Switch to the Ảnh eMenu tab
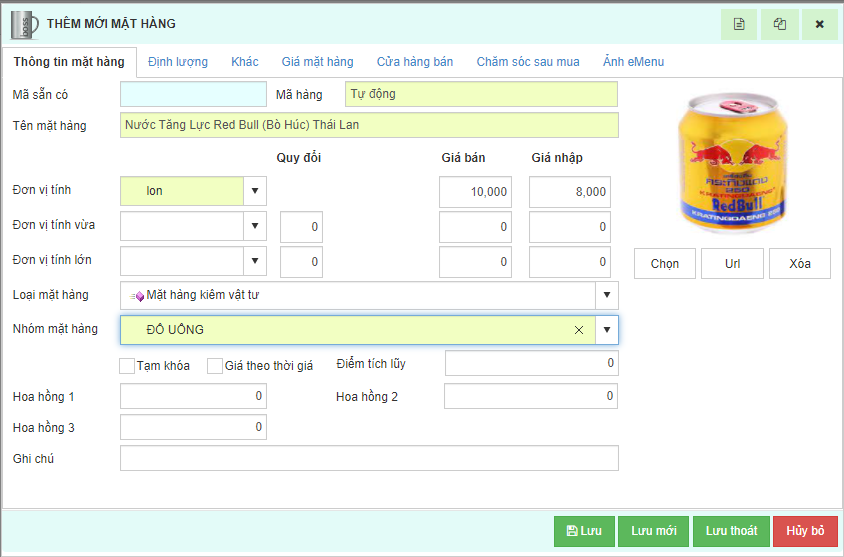844x557 pixels. [634, 62]
